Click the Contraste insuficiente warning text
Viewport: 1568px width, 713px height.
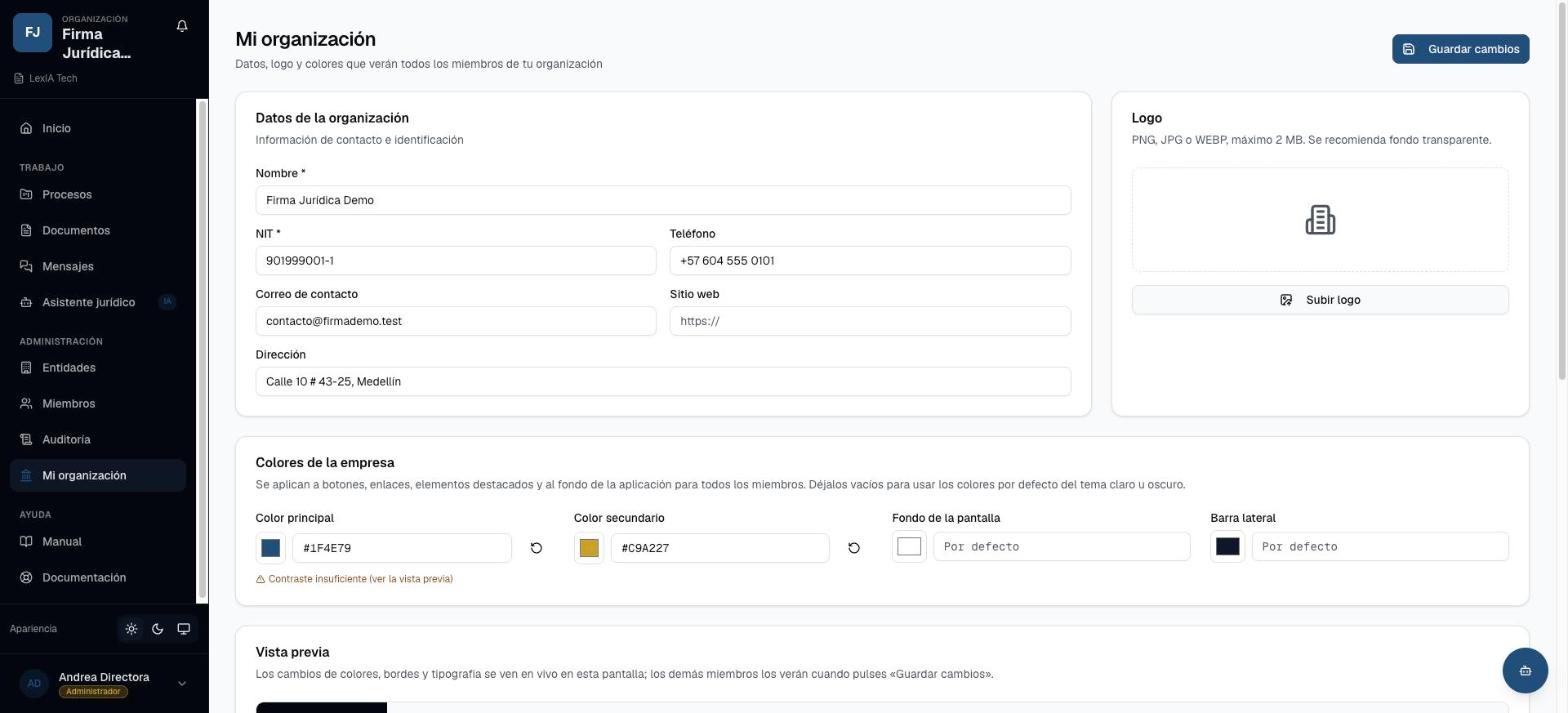click(360, 579)
